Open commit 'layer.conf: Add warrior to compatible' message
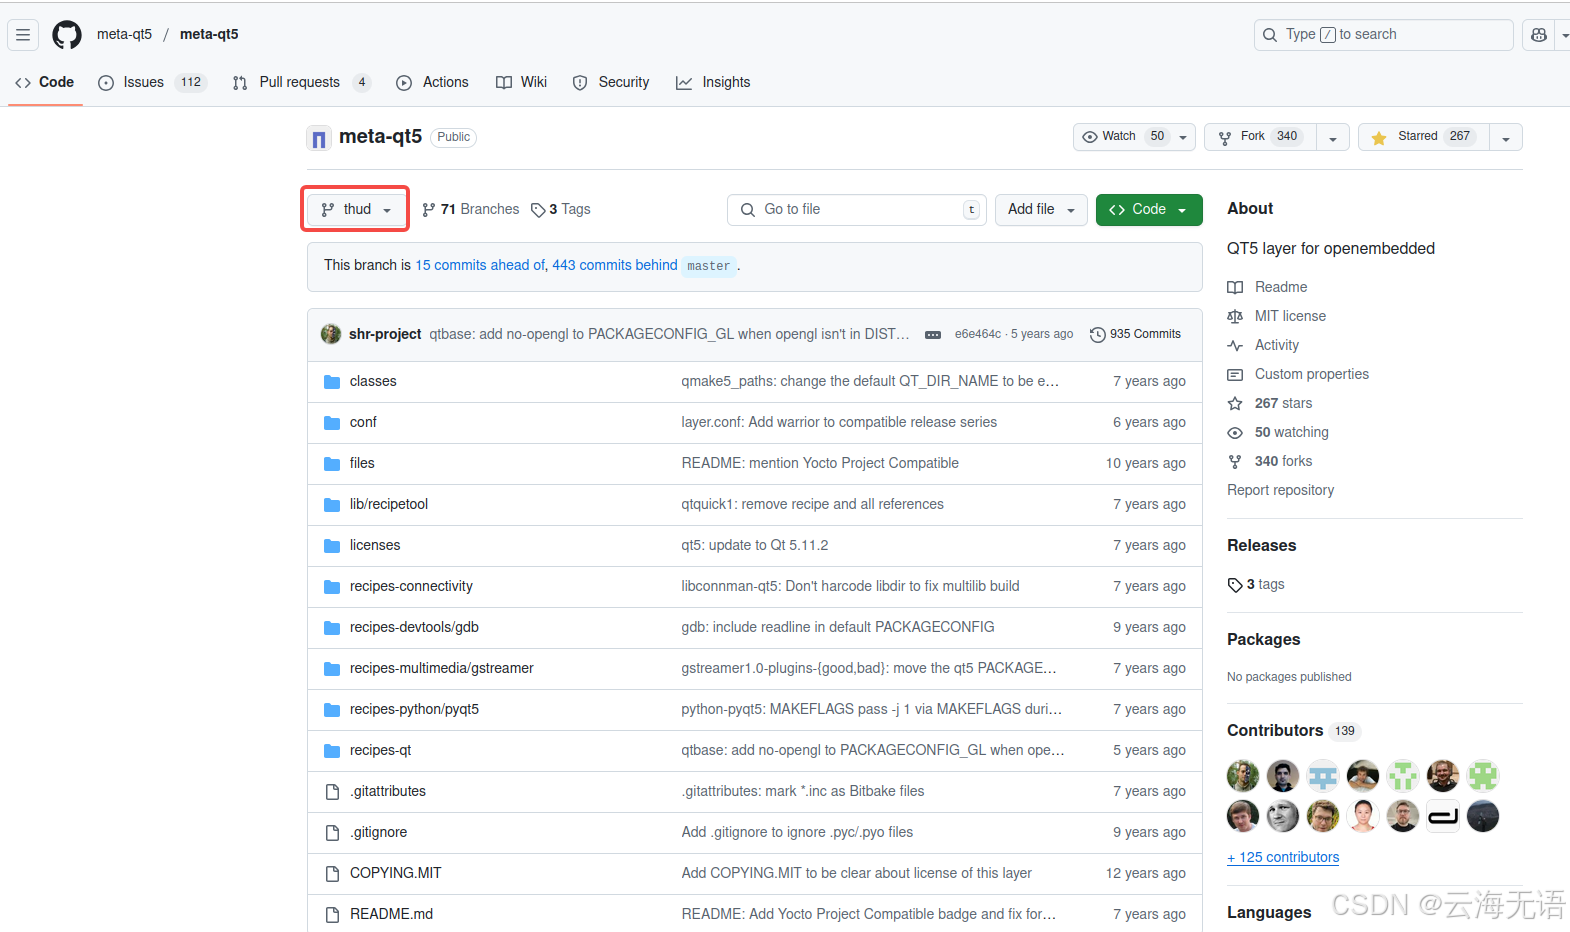The width and height of the screenshot is (1570, 932). coord(839,422)
